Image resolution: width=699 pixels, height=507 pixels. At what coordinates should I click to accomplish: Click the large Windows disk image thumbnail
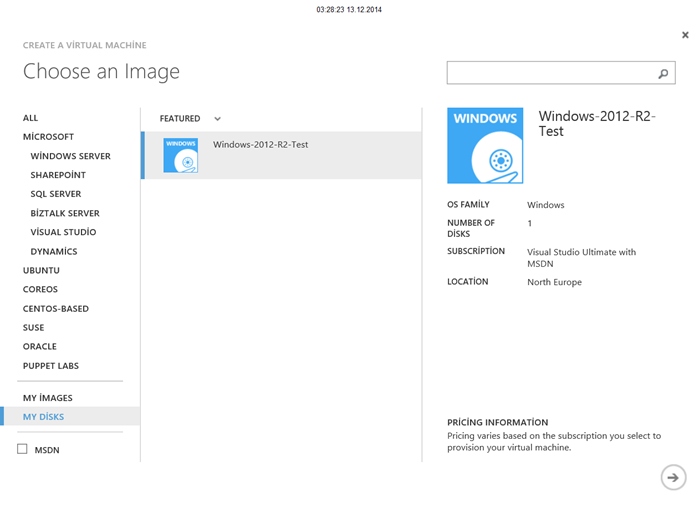tap(485, 145)
